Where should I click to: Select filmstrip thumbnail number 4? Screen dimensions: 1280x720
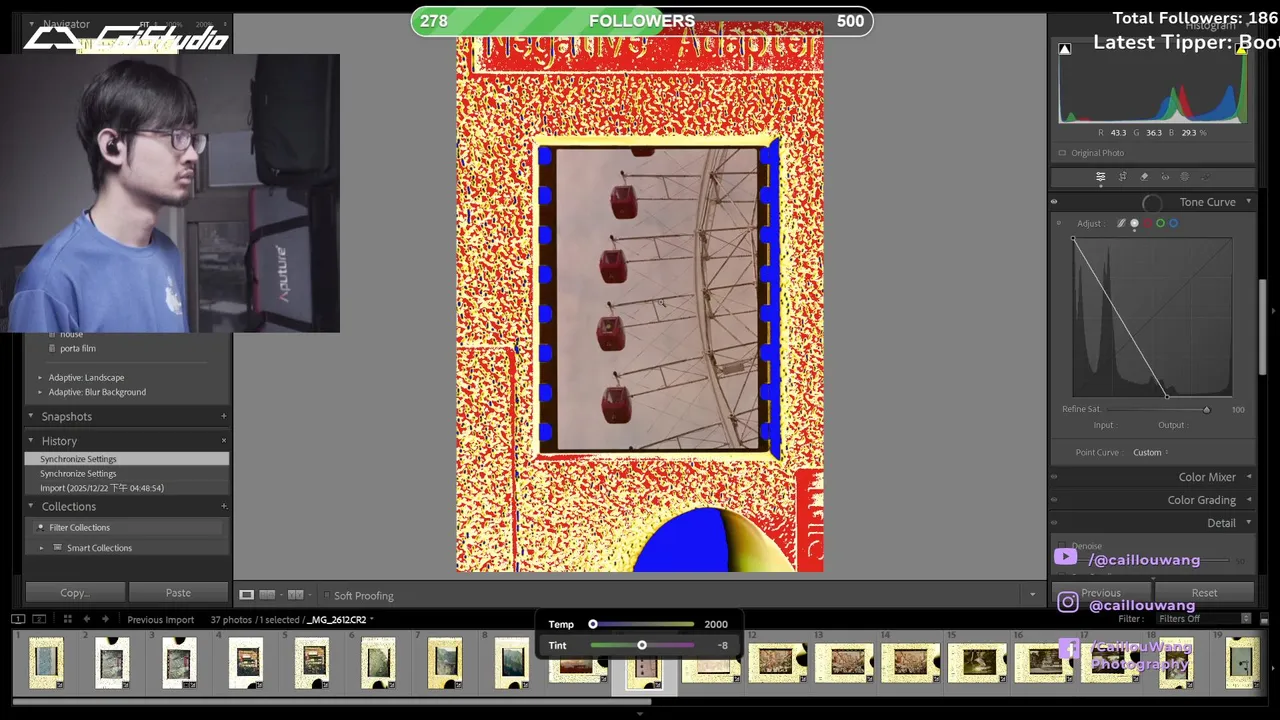pos(246,662)
